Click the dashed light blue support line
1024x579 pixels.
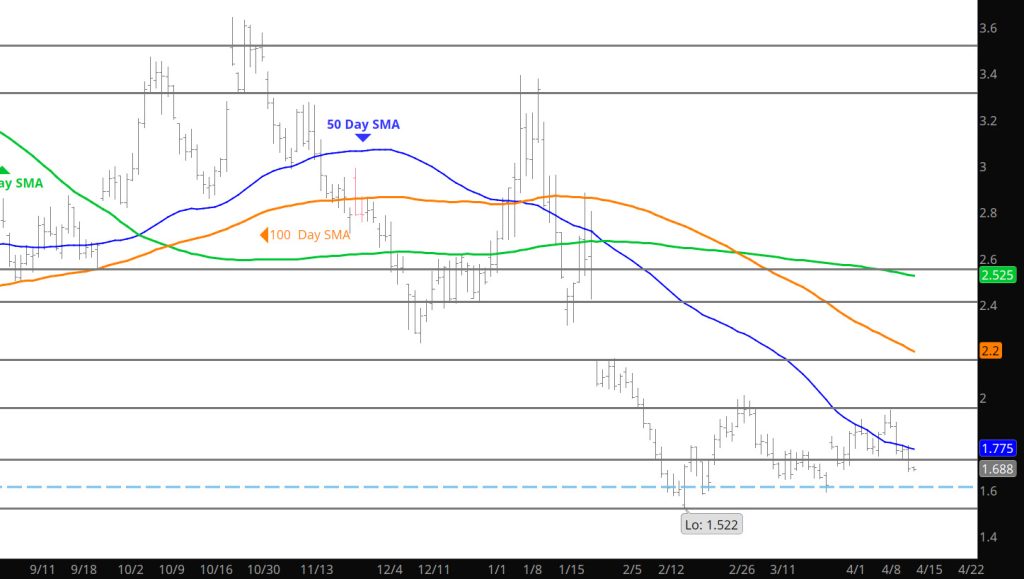[x=400, y=487]
